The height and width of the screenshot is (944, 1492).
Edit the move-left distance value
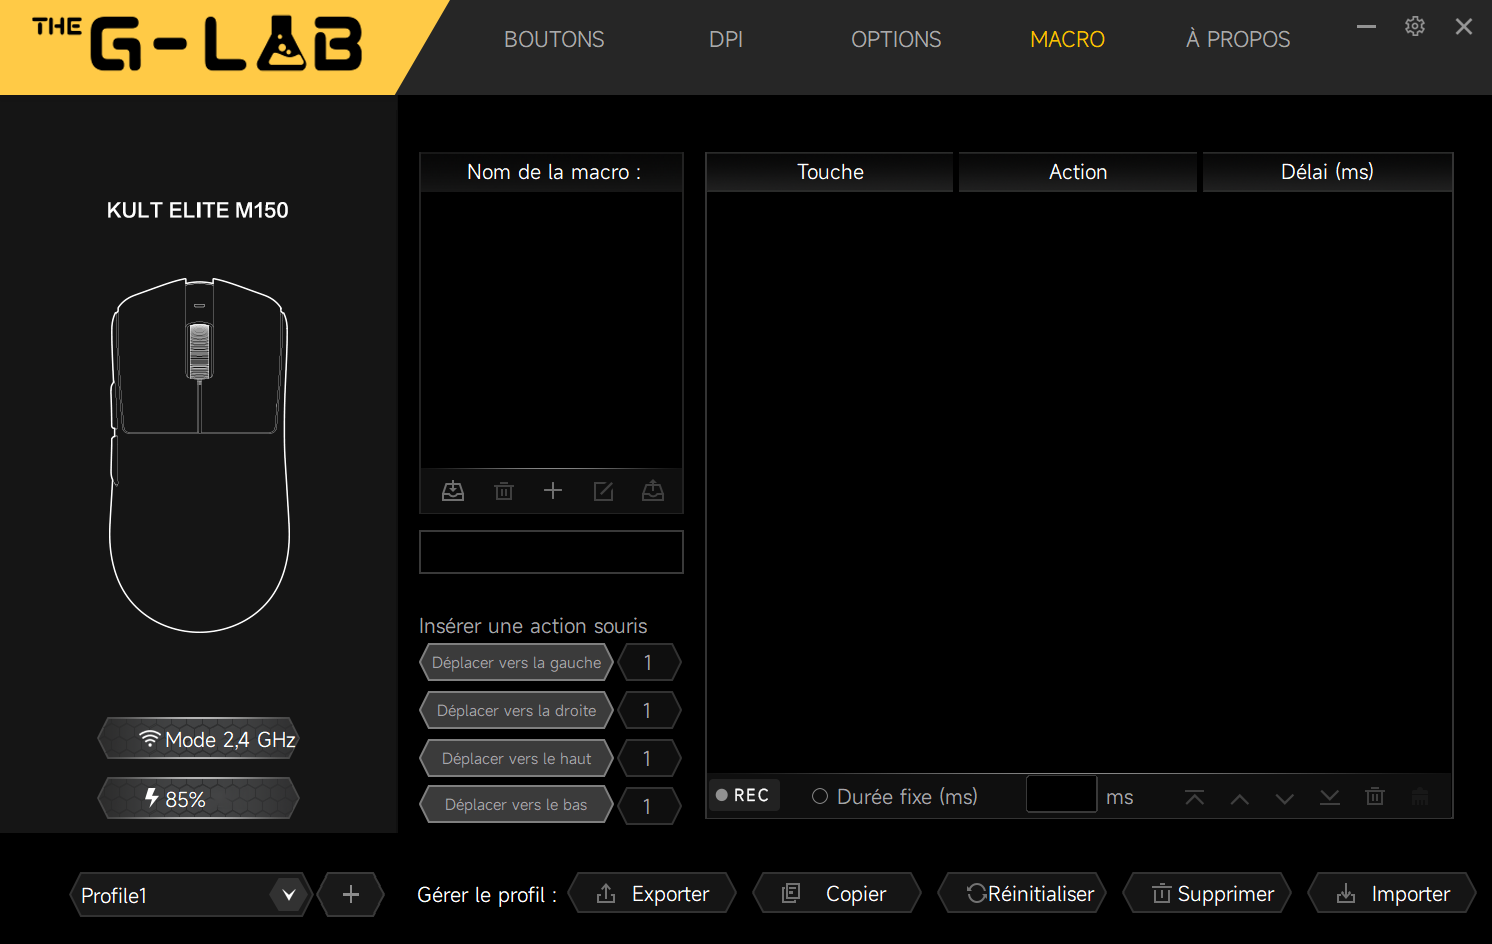point(650,662)
